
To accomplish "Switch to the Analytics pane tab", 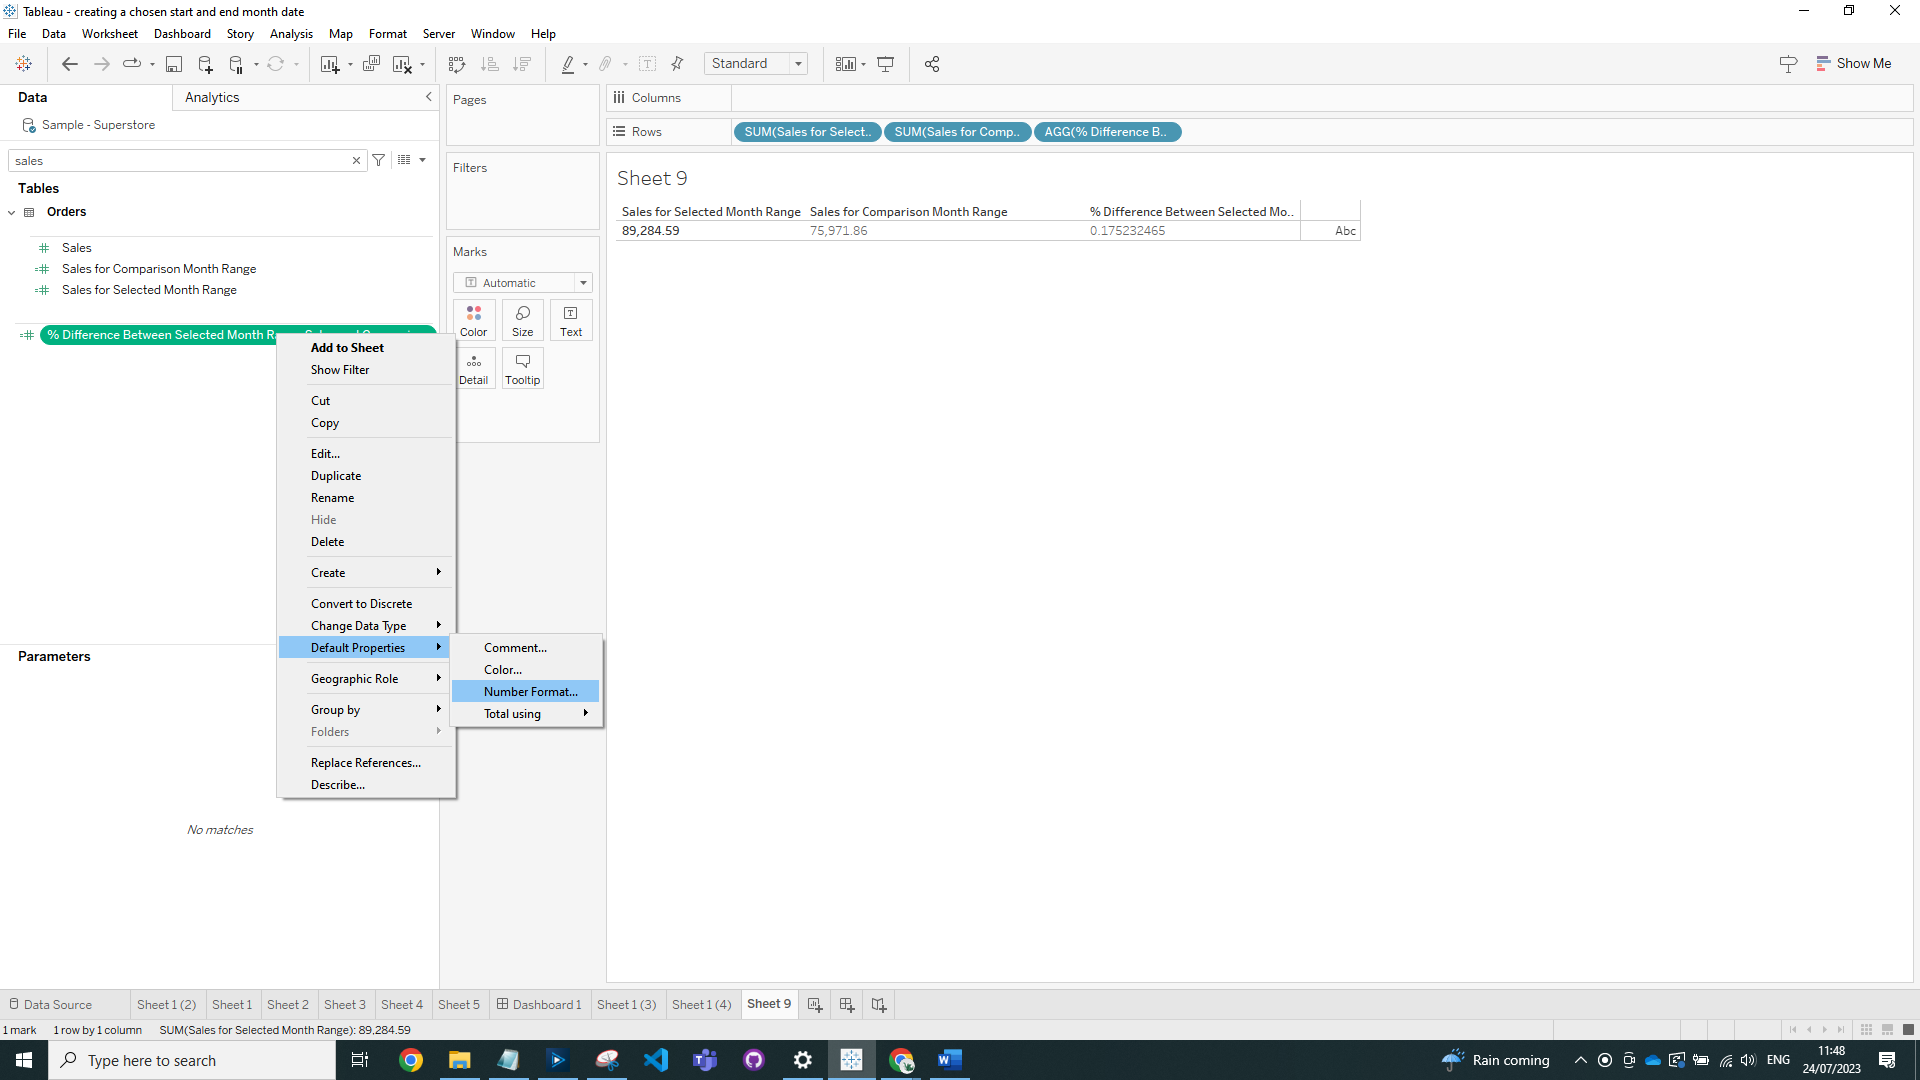I will (212, 97).
